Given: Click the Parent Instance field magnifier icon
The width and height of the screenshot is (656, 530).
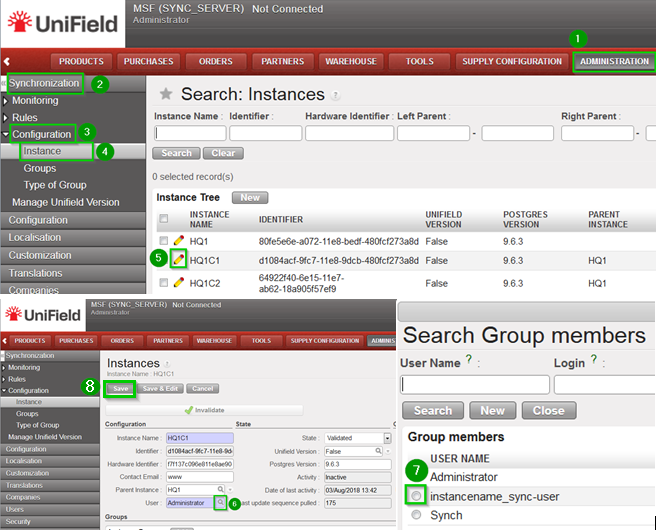Looking at the screenshot, I should point(220,490).
